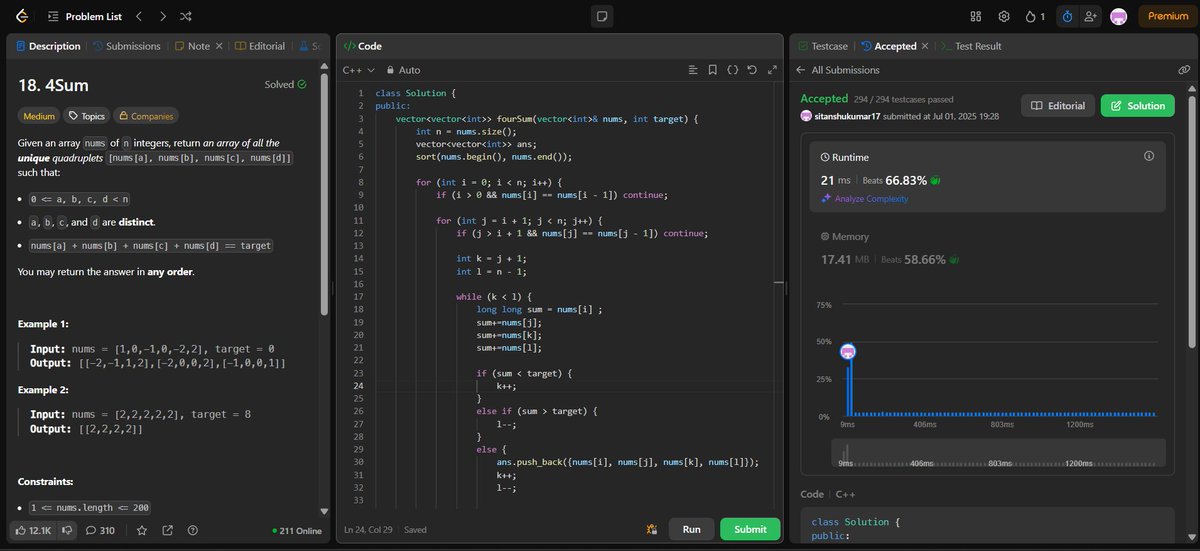Open the notes sticky icon in top bar
This screenshot has height=551, width=1200.
point(601,16)
